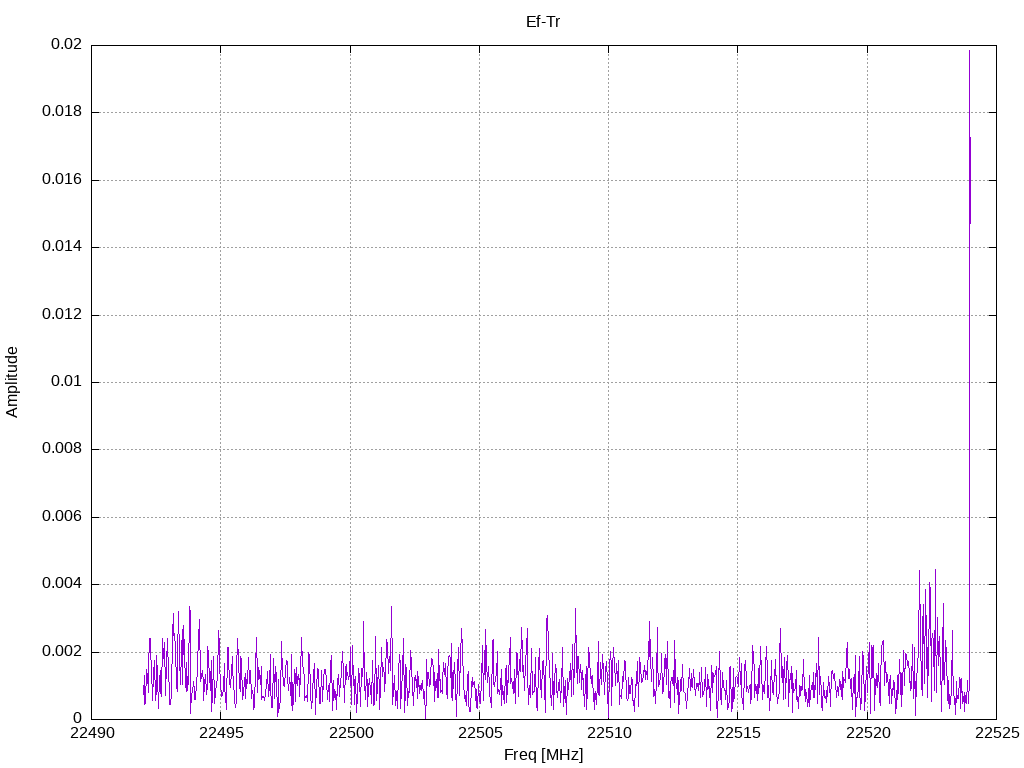Click the 22495 x-axis tick label
Screen dimensions: 1024x768
click(221, 733)
